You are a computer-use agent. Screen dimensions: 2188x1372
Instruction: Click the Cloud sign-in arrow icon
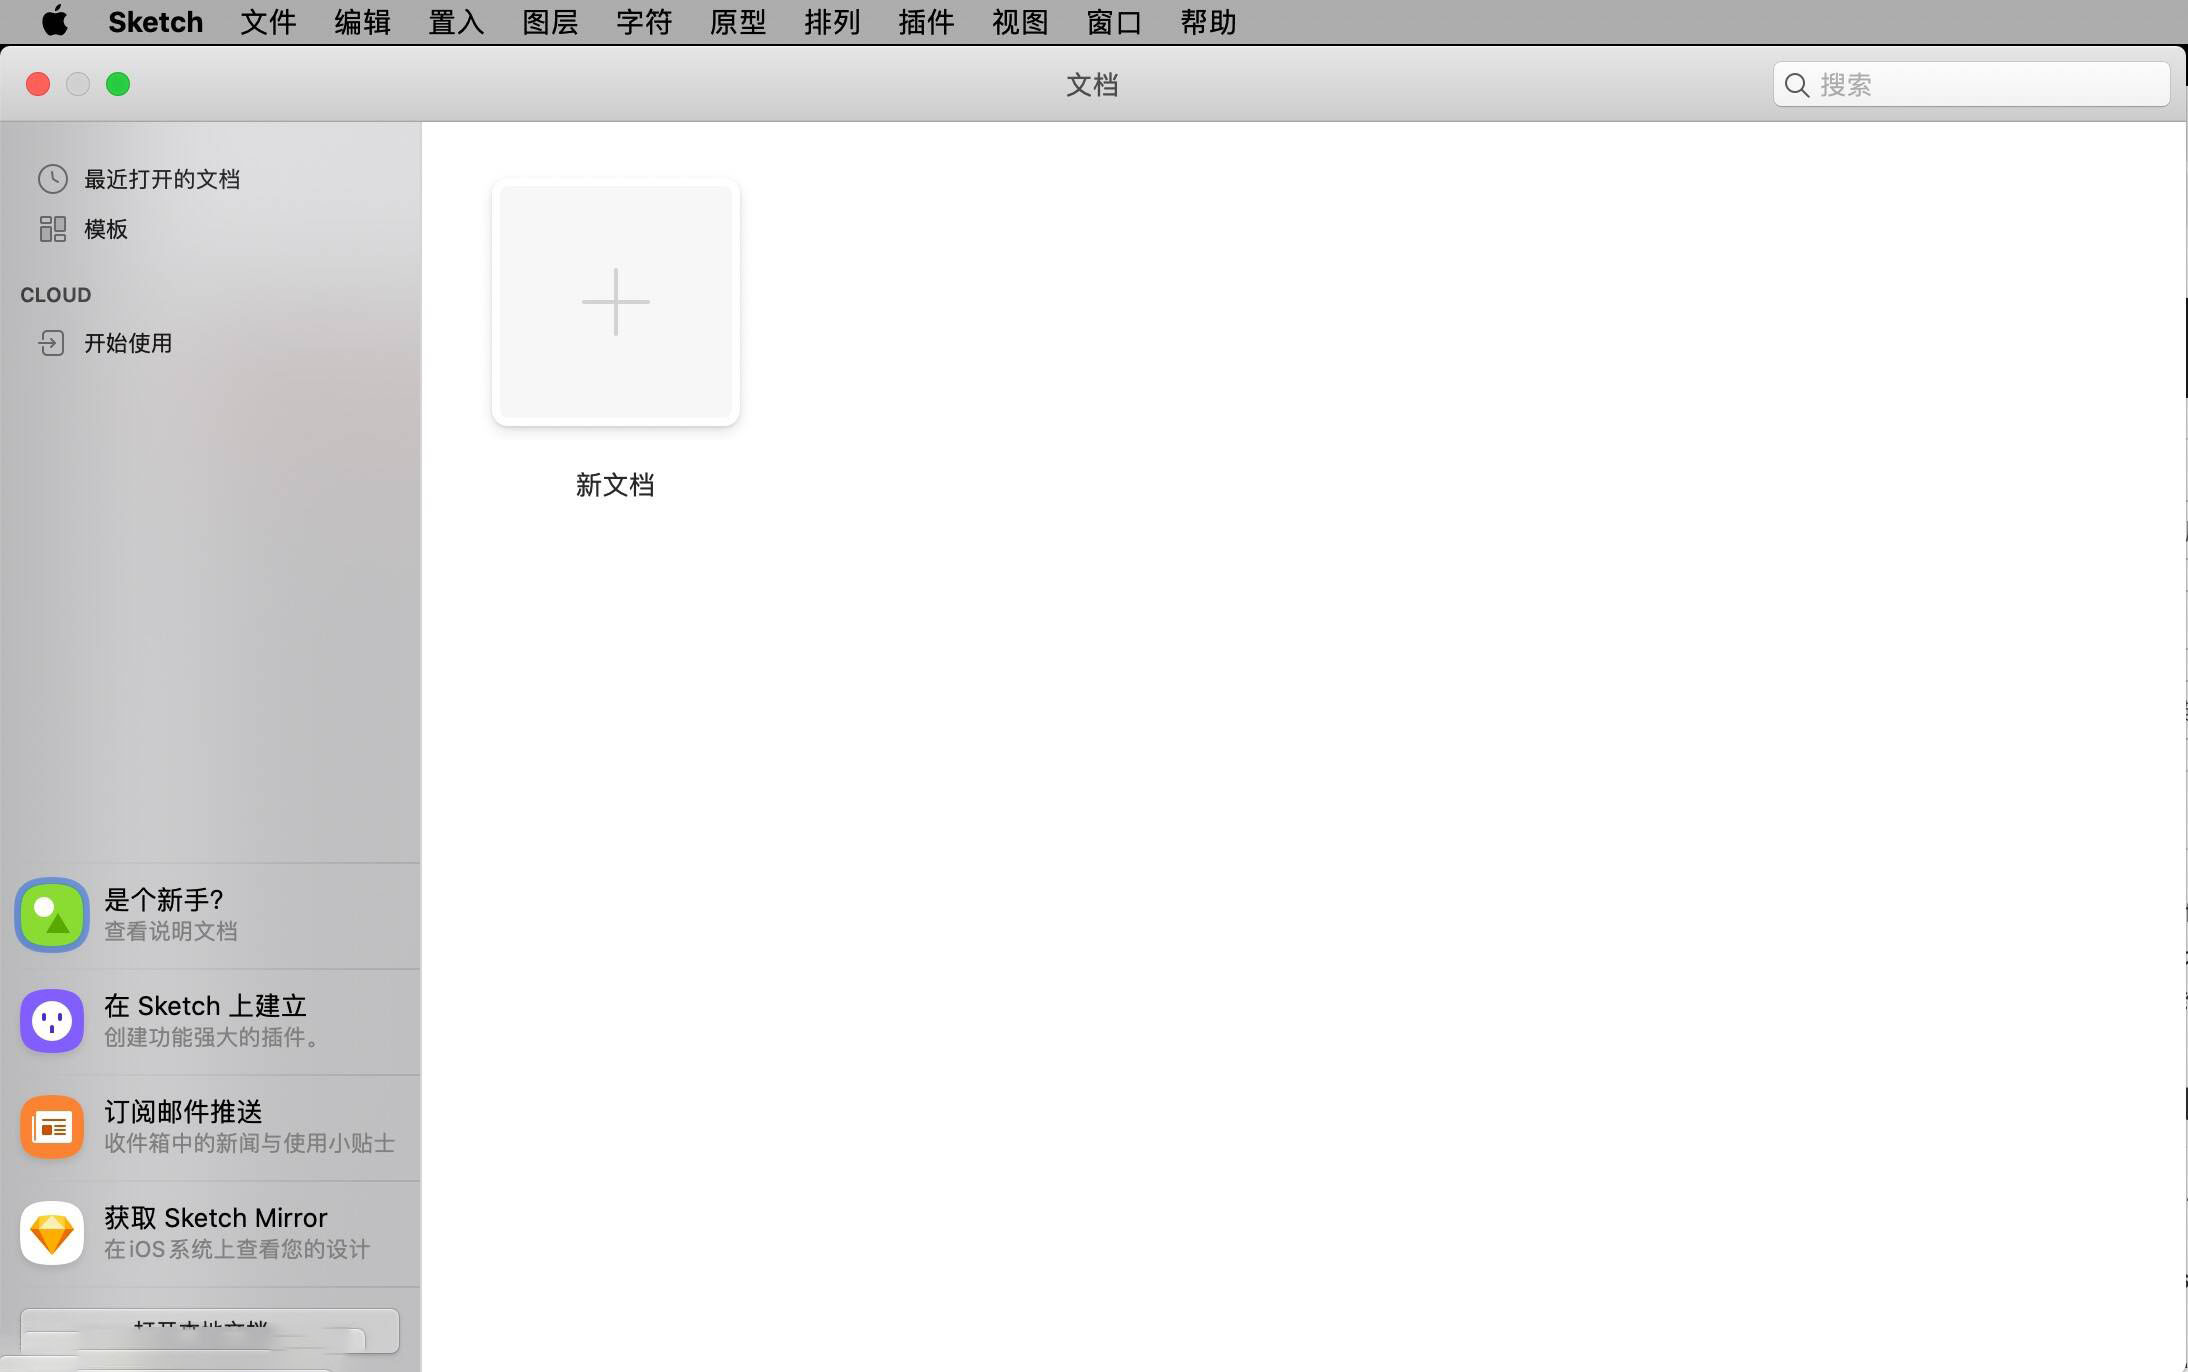(x=51, y=343)
